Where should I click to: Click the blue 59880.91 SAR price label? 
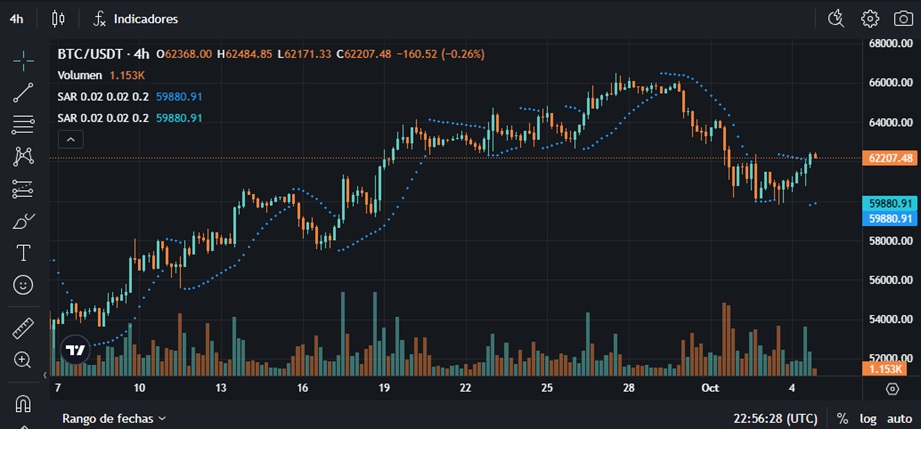tap(889, 219)
